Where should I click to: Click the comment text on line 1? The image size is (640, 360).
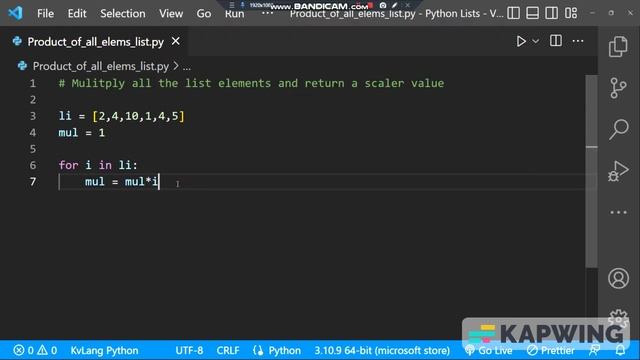tap(251, 83)
